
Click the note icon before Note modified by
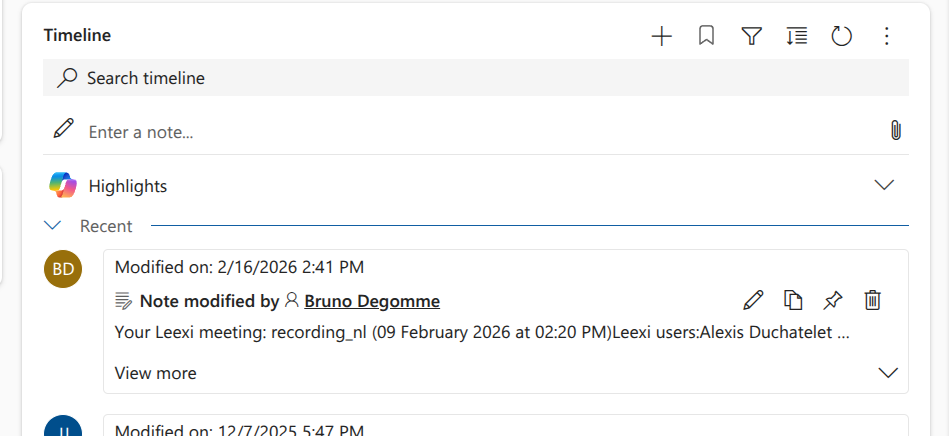coord(124,300)
